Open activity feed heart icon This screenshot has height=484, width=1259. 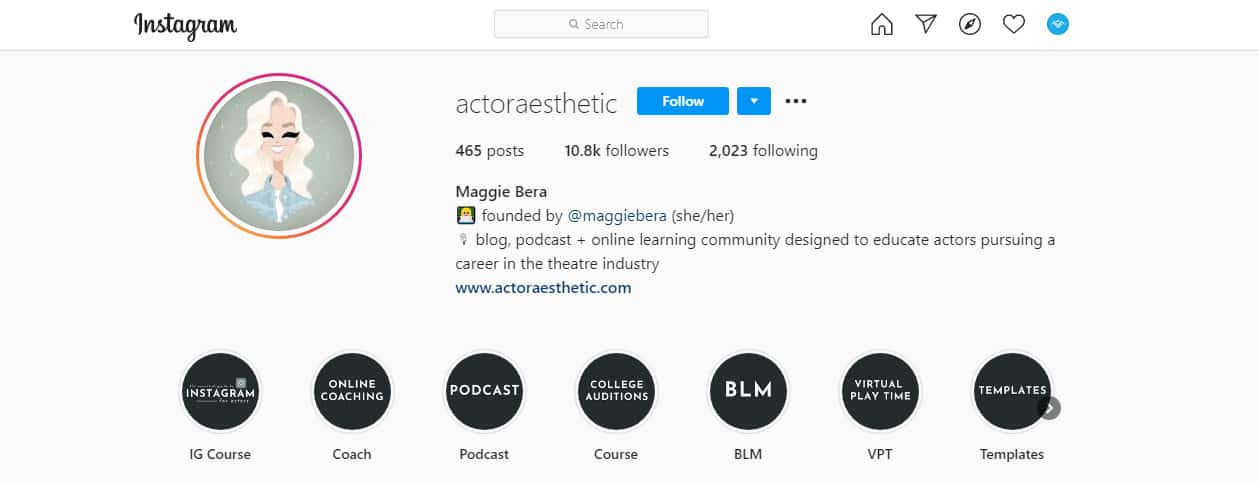[x=1014, y=24]
